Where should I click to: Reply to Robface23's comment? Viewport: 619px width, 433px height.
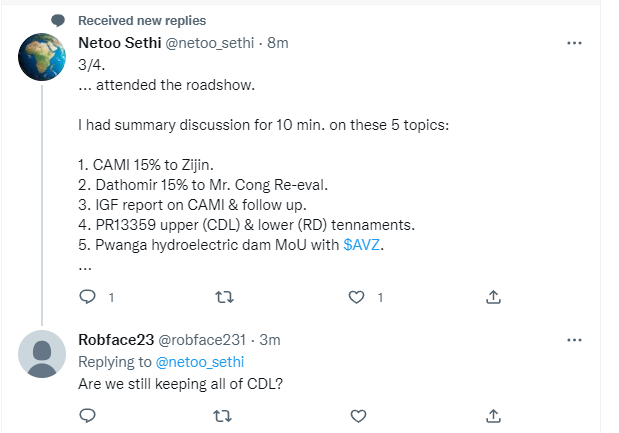click(x=87, y=415)
